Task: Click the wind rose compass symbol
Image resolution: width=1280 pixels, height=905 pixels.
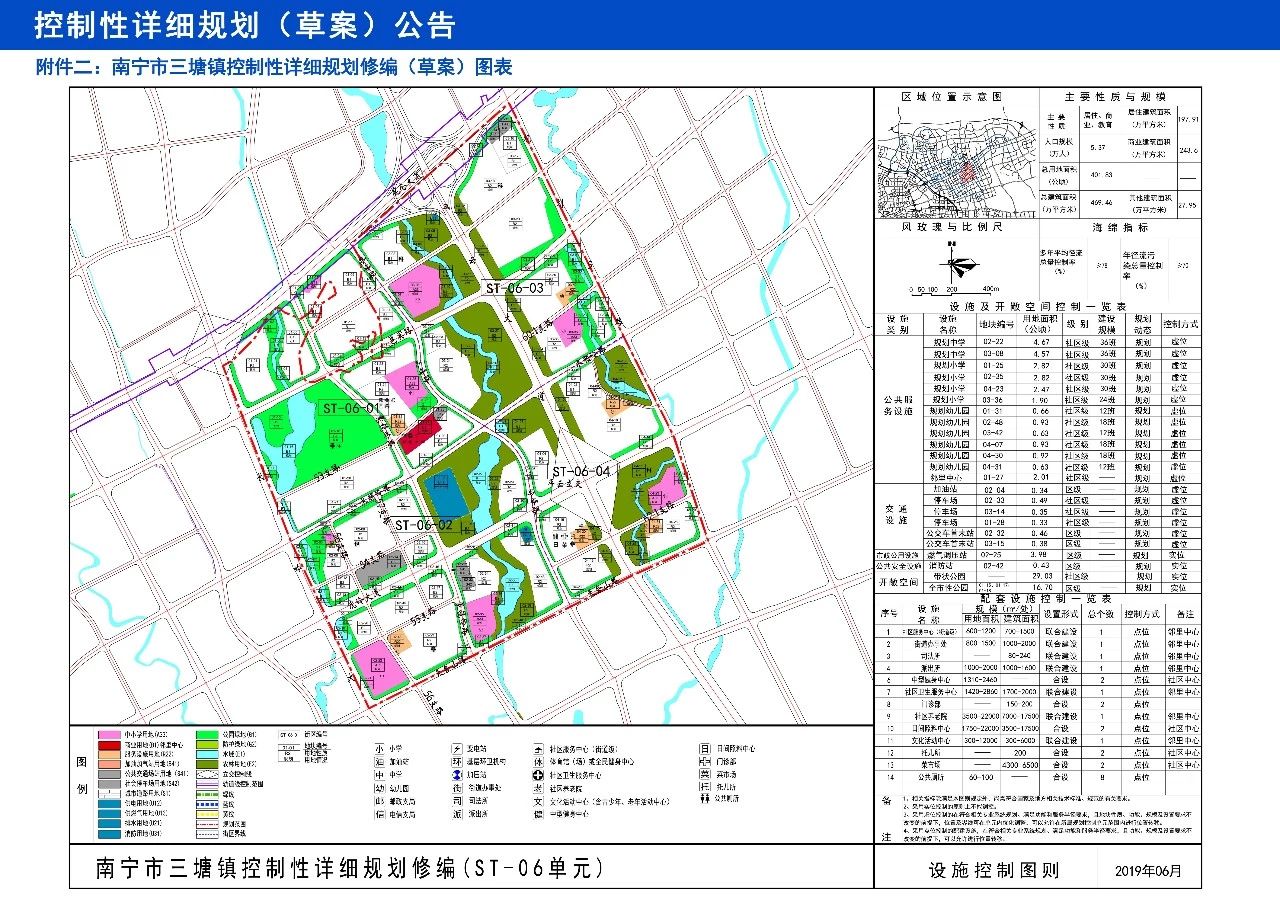Action: [x=958, y=263]
